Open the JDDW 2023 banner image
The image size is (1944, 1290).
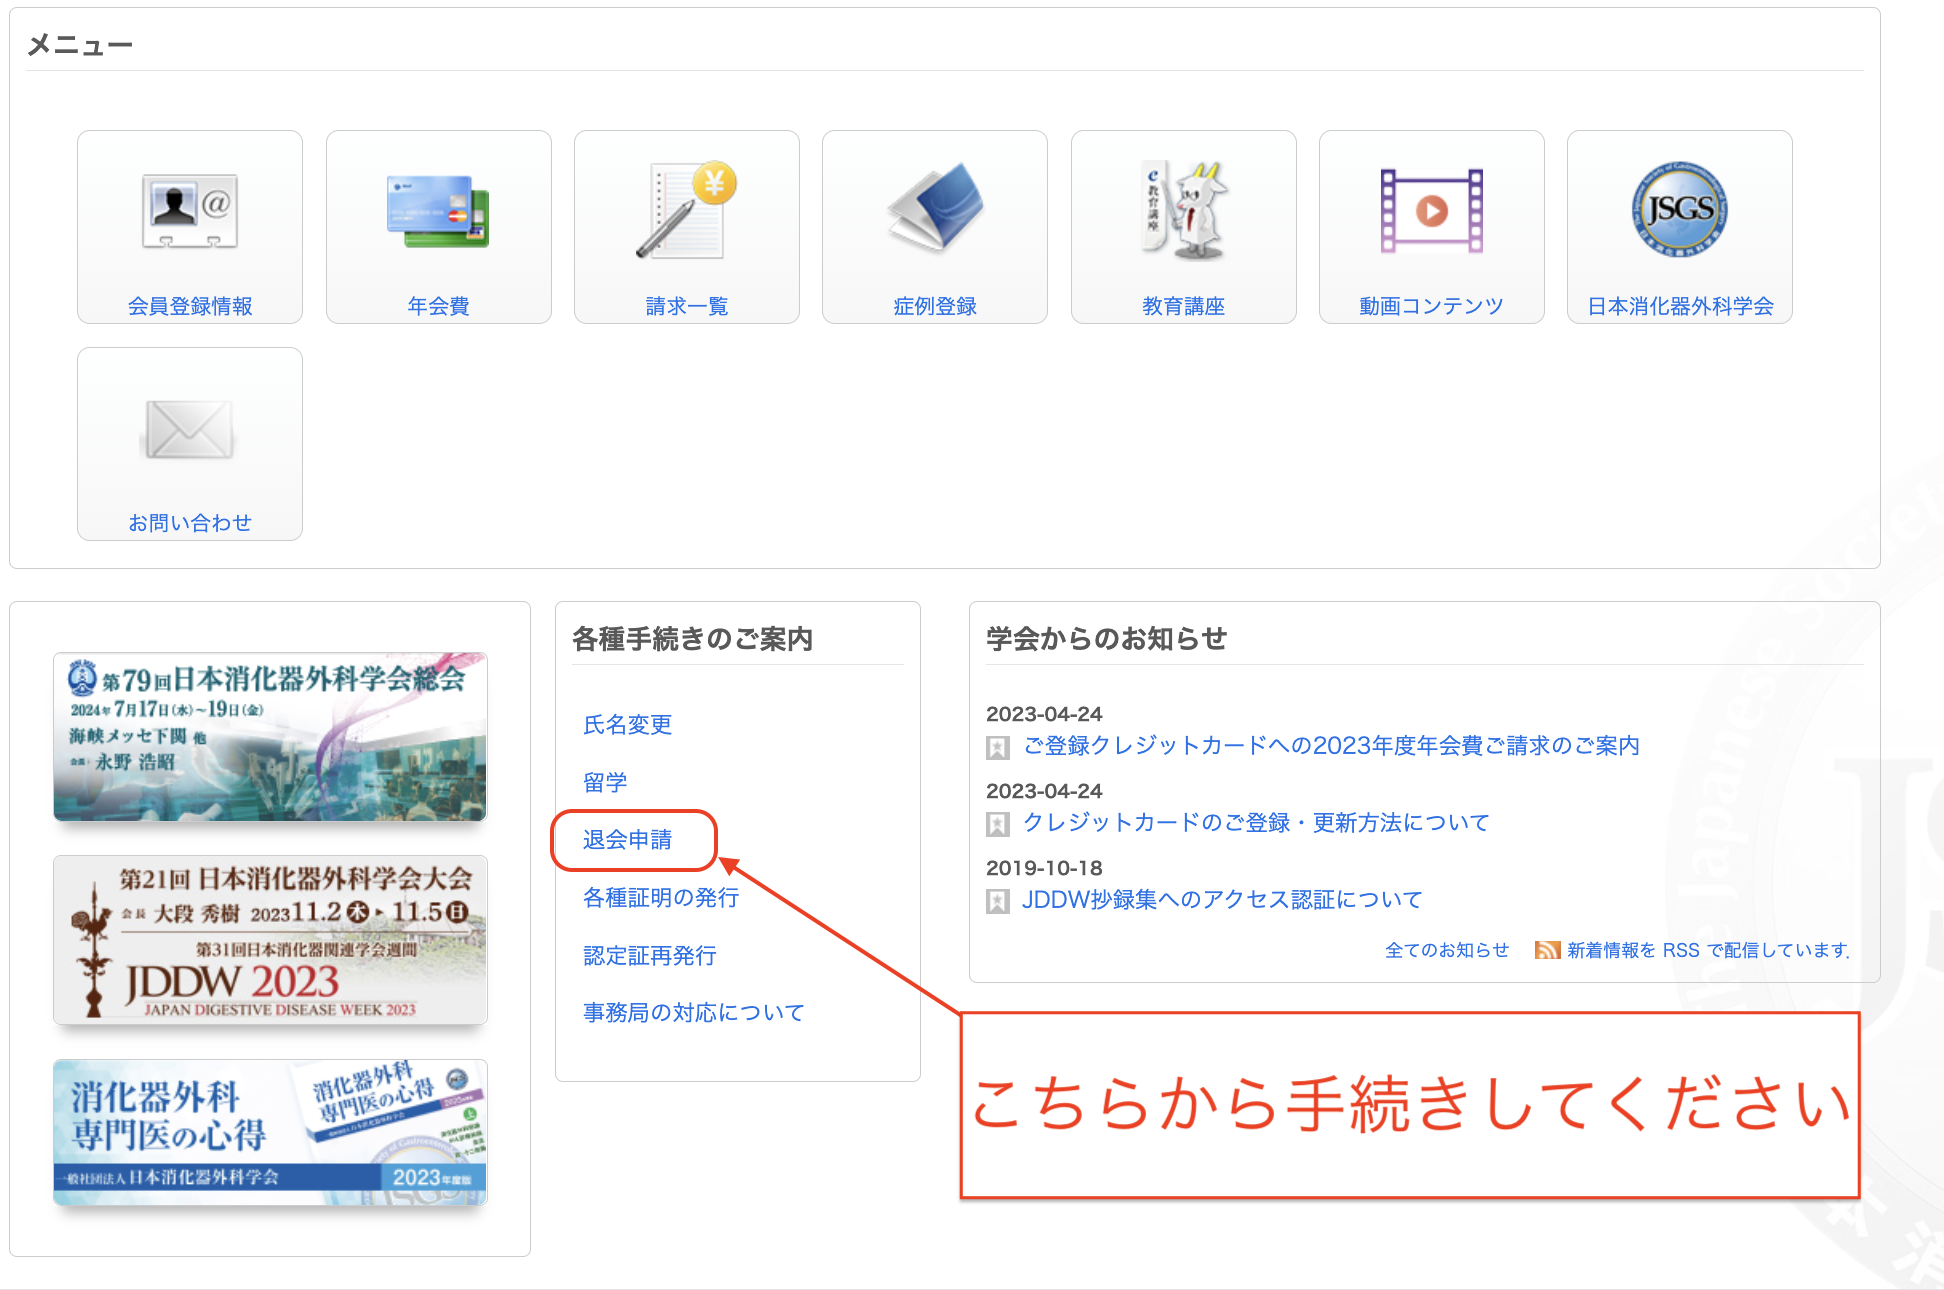coord(270,940)
